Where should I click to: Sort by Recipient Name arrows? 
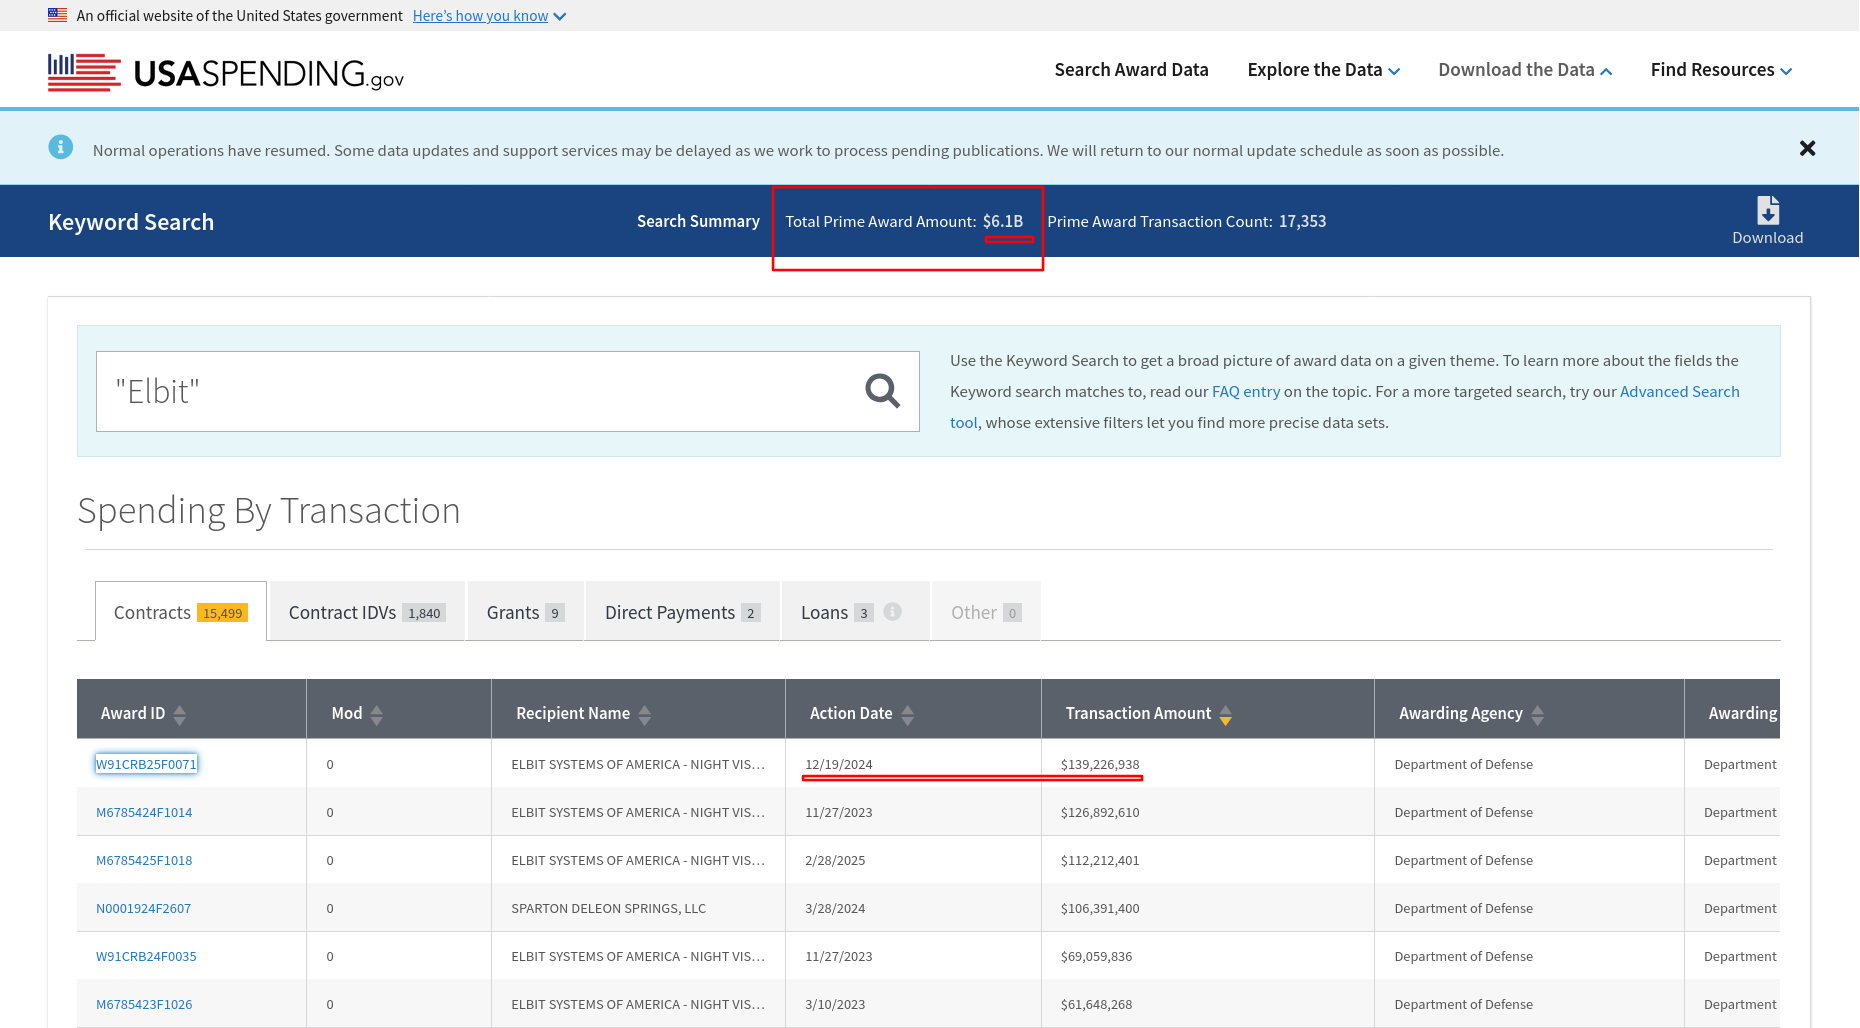point(645,714)
